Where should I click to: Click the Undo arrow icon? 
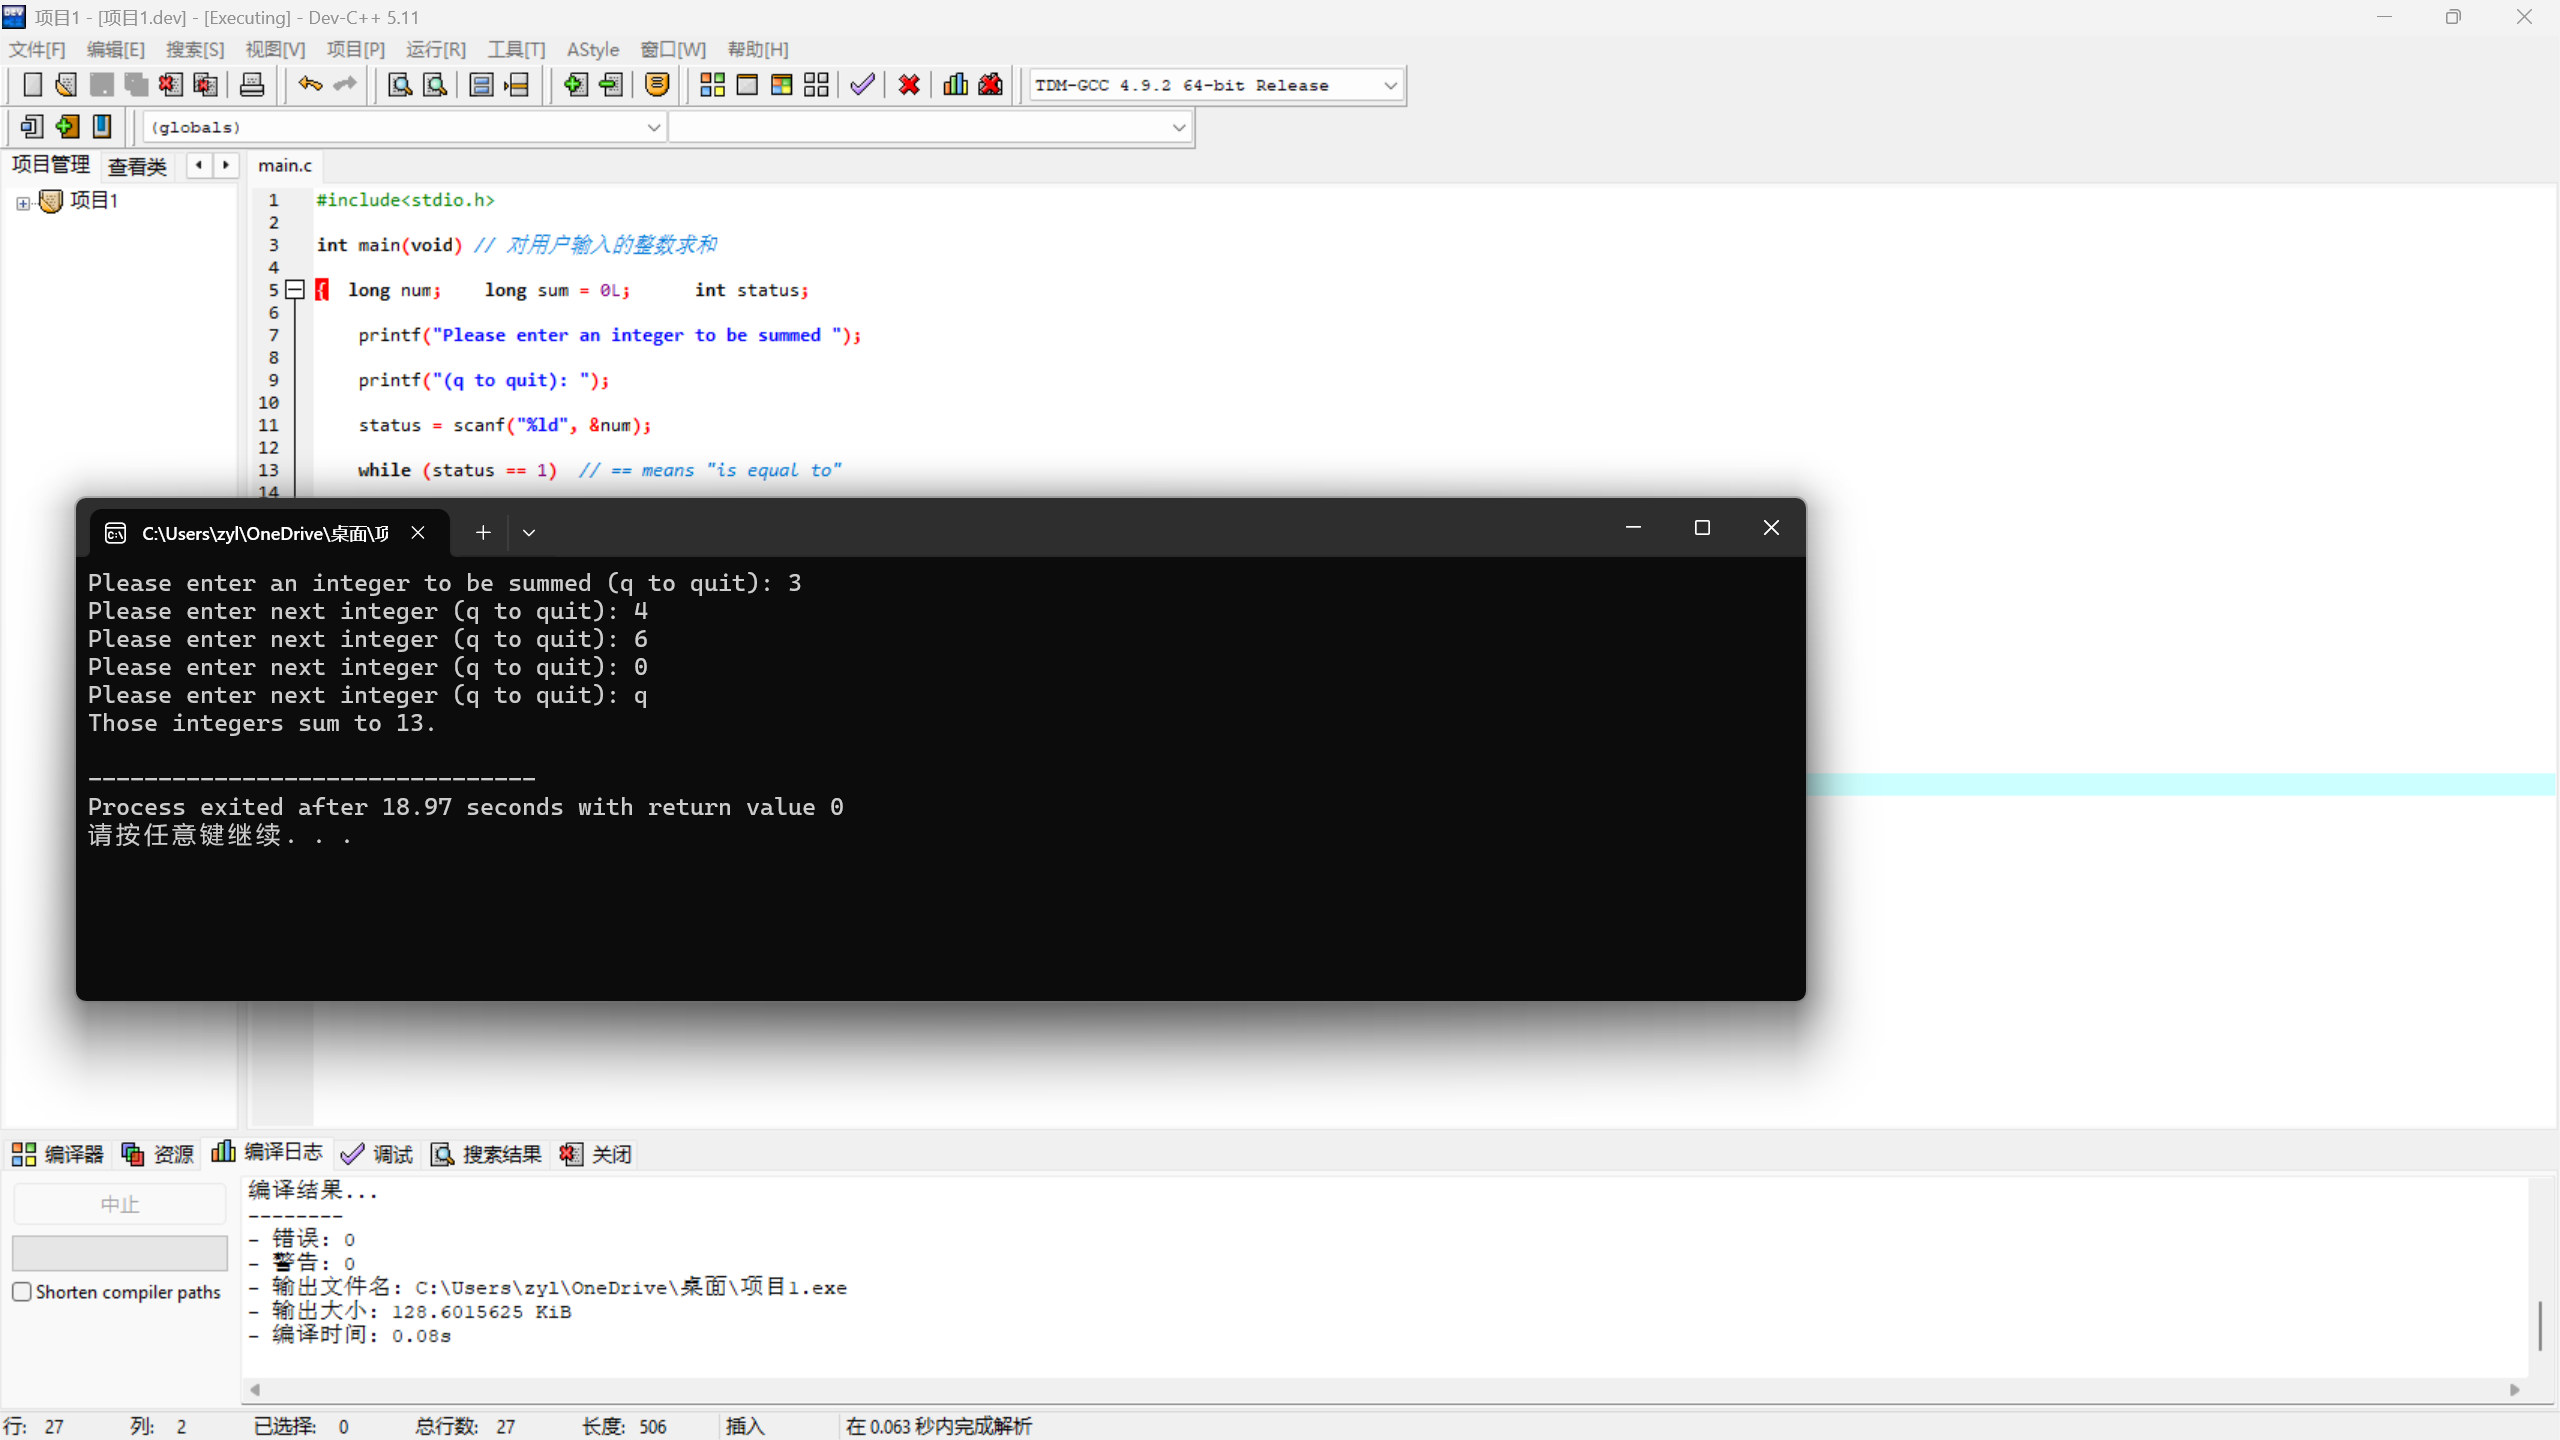[x=310, y=85]
